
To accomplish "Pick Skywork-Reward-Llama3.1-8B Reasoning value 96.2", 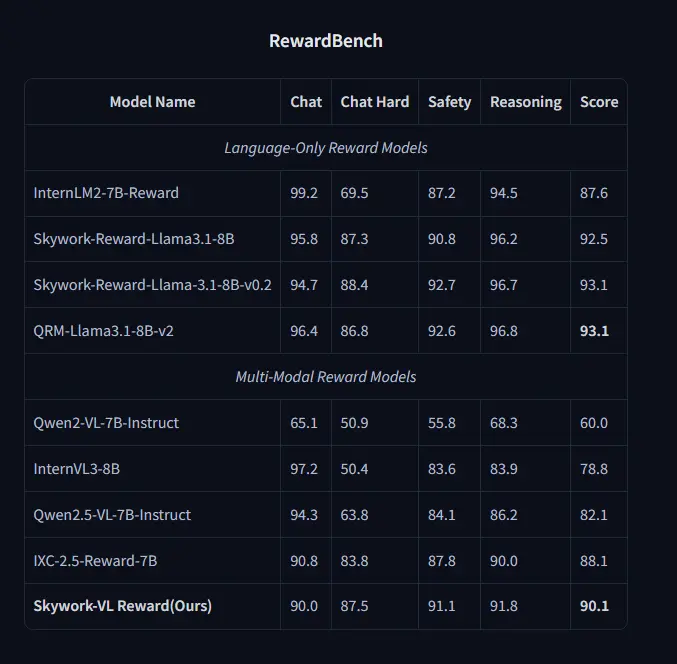I will [504, 239].
